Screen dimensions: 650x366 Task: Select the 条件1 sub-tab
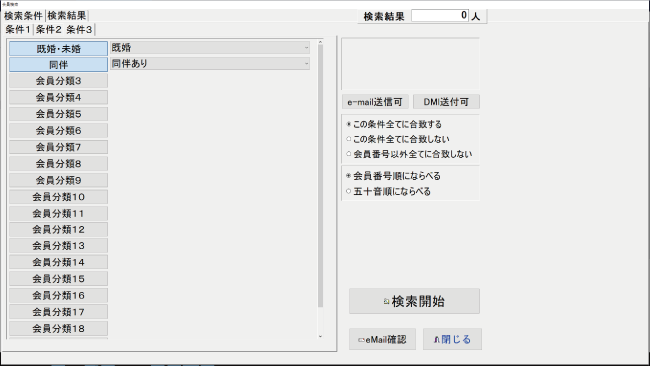[18, 29]
